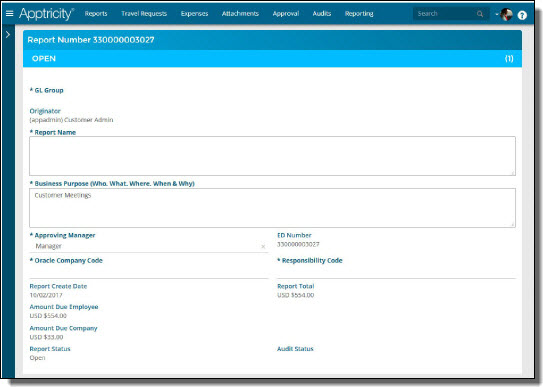Open the hamburger main menu

10,14
